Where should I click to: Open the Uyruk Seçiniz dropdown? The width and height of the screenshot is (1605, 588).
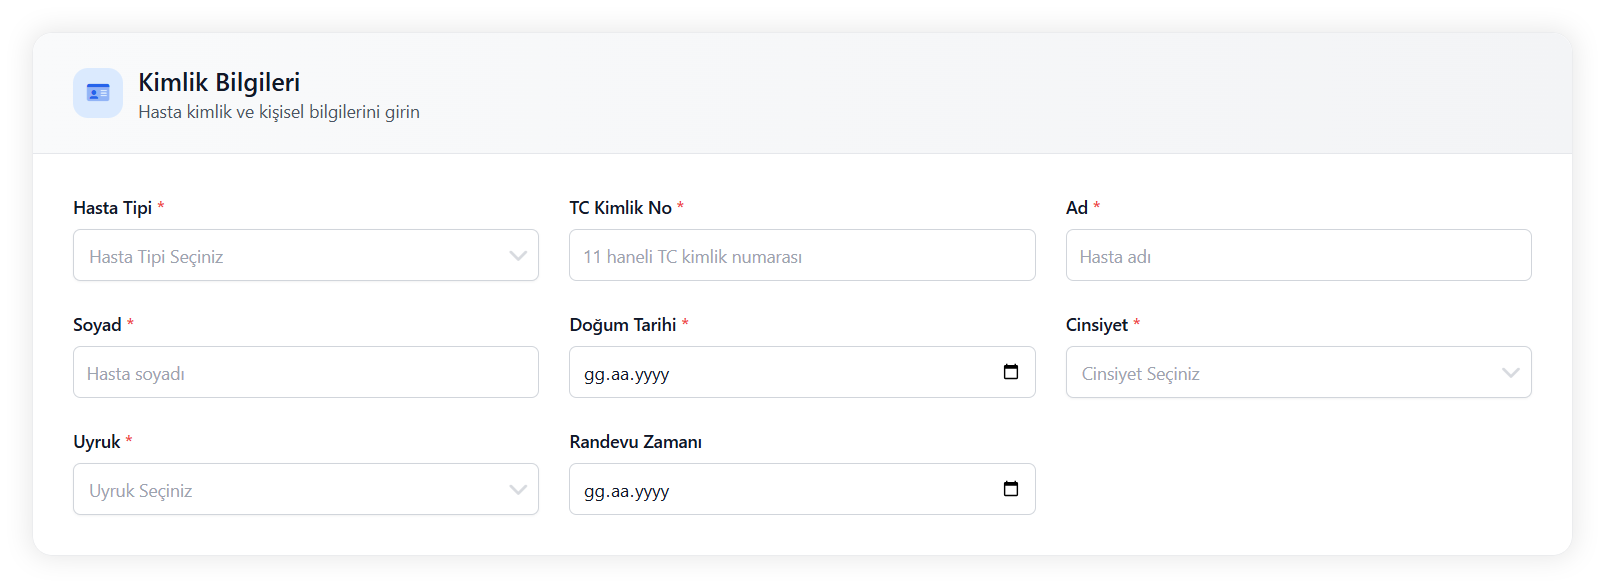(290, 490)
